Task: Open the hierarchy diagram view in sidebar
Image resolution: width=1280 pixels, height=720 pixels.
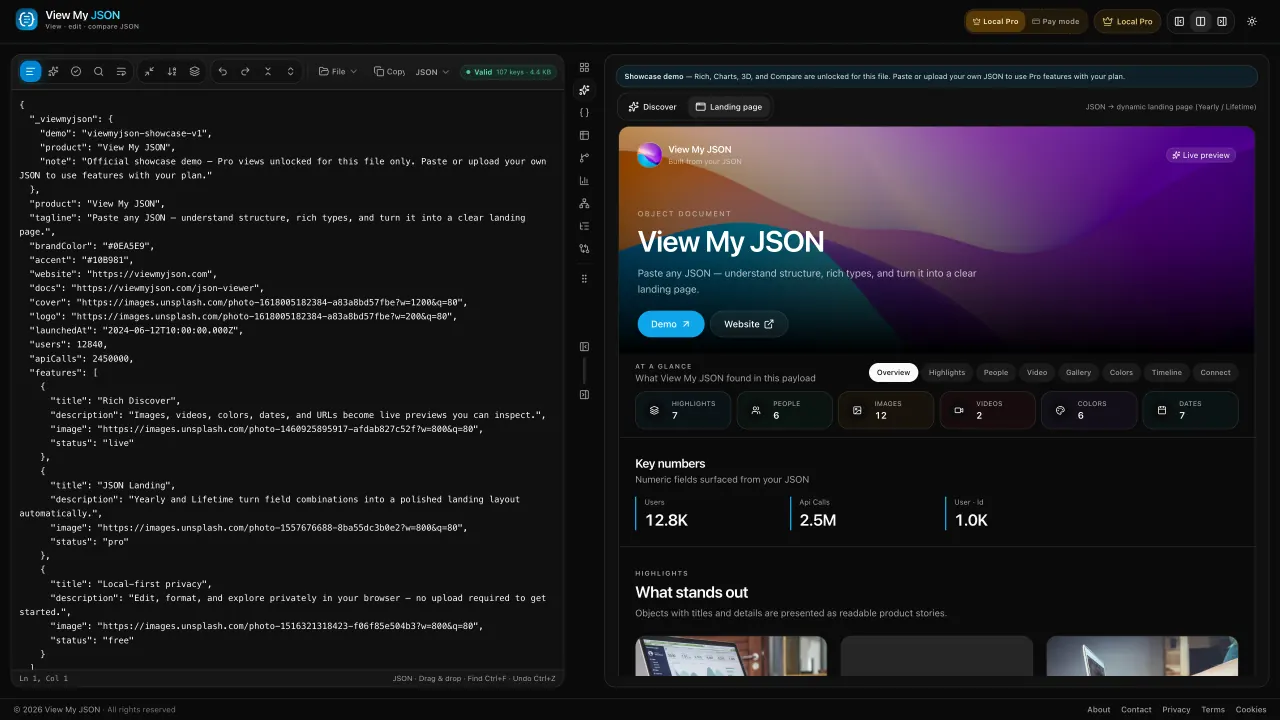Action: [x=584, y=203]
